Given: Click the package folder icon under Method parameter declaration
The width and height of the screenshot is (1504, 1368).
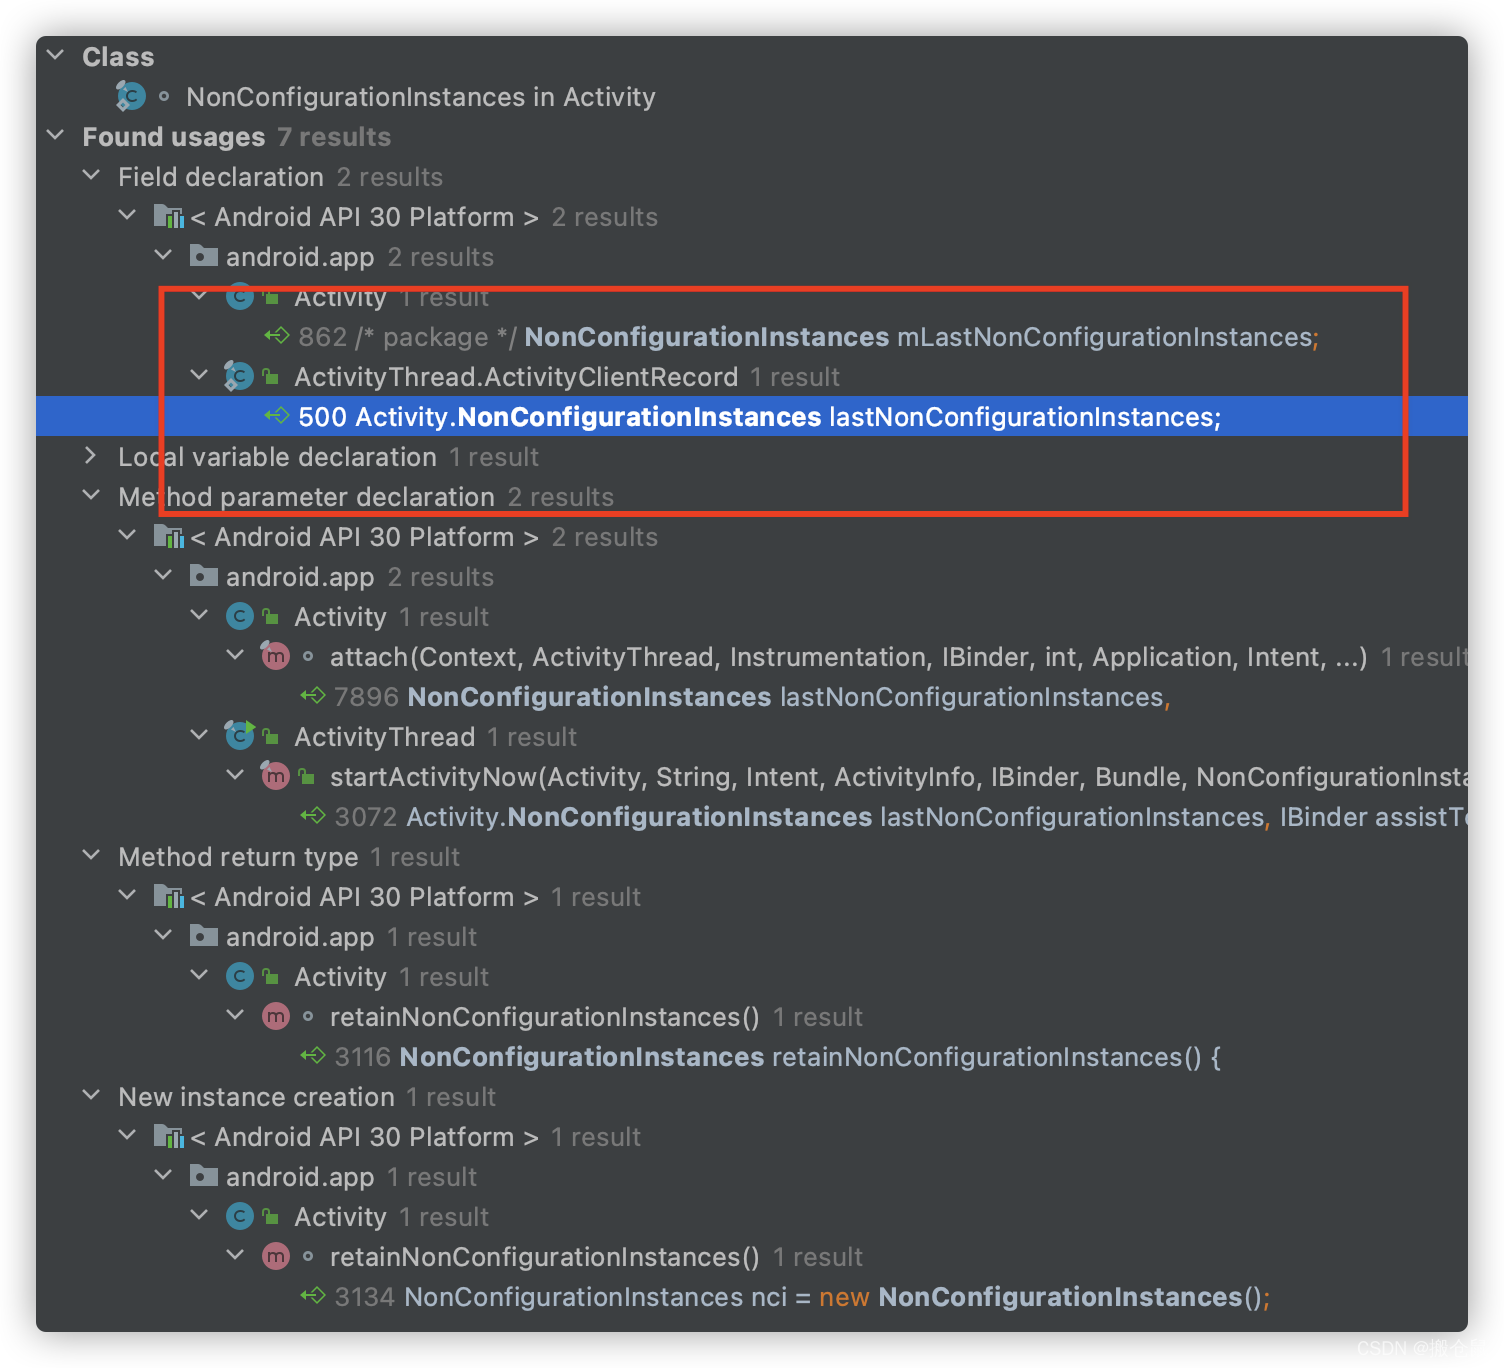Looking at the screenshot, I should [204, 576].
